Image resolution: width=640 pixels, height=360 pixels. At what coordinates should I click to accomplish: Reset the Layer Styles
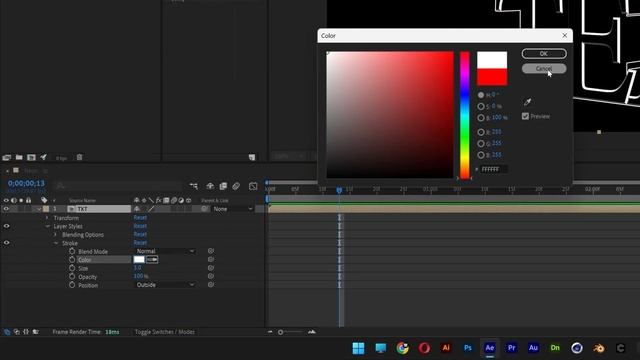pos(140,226)
